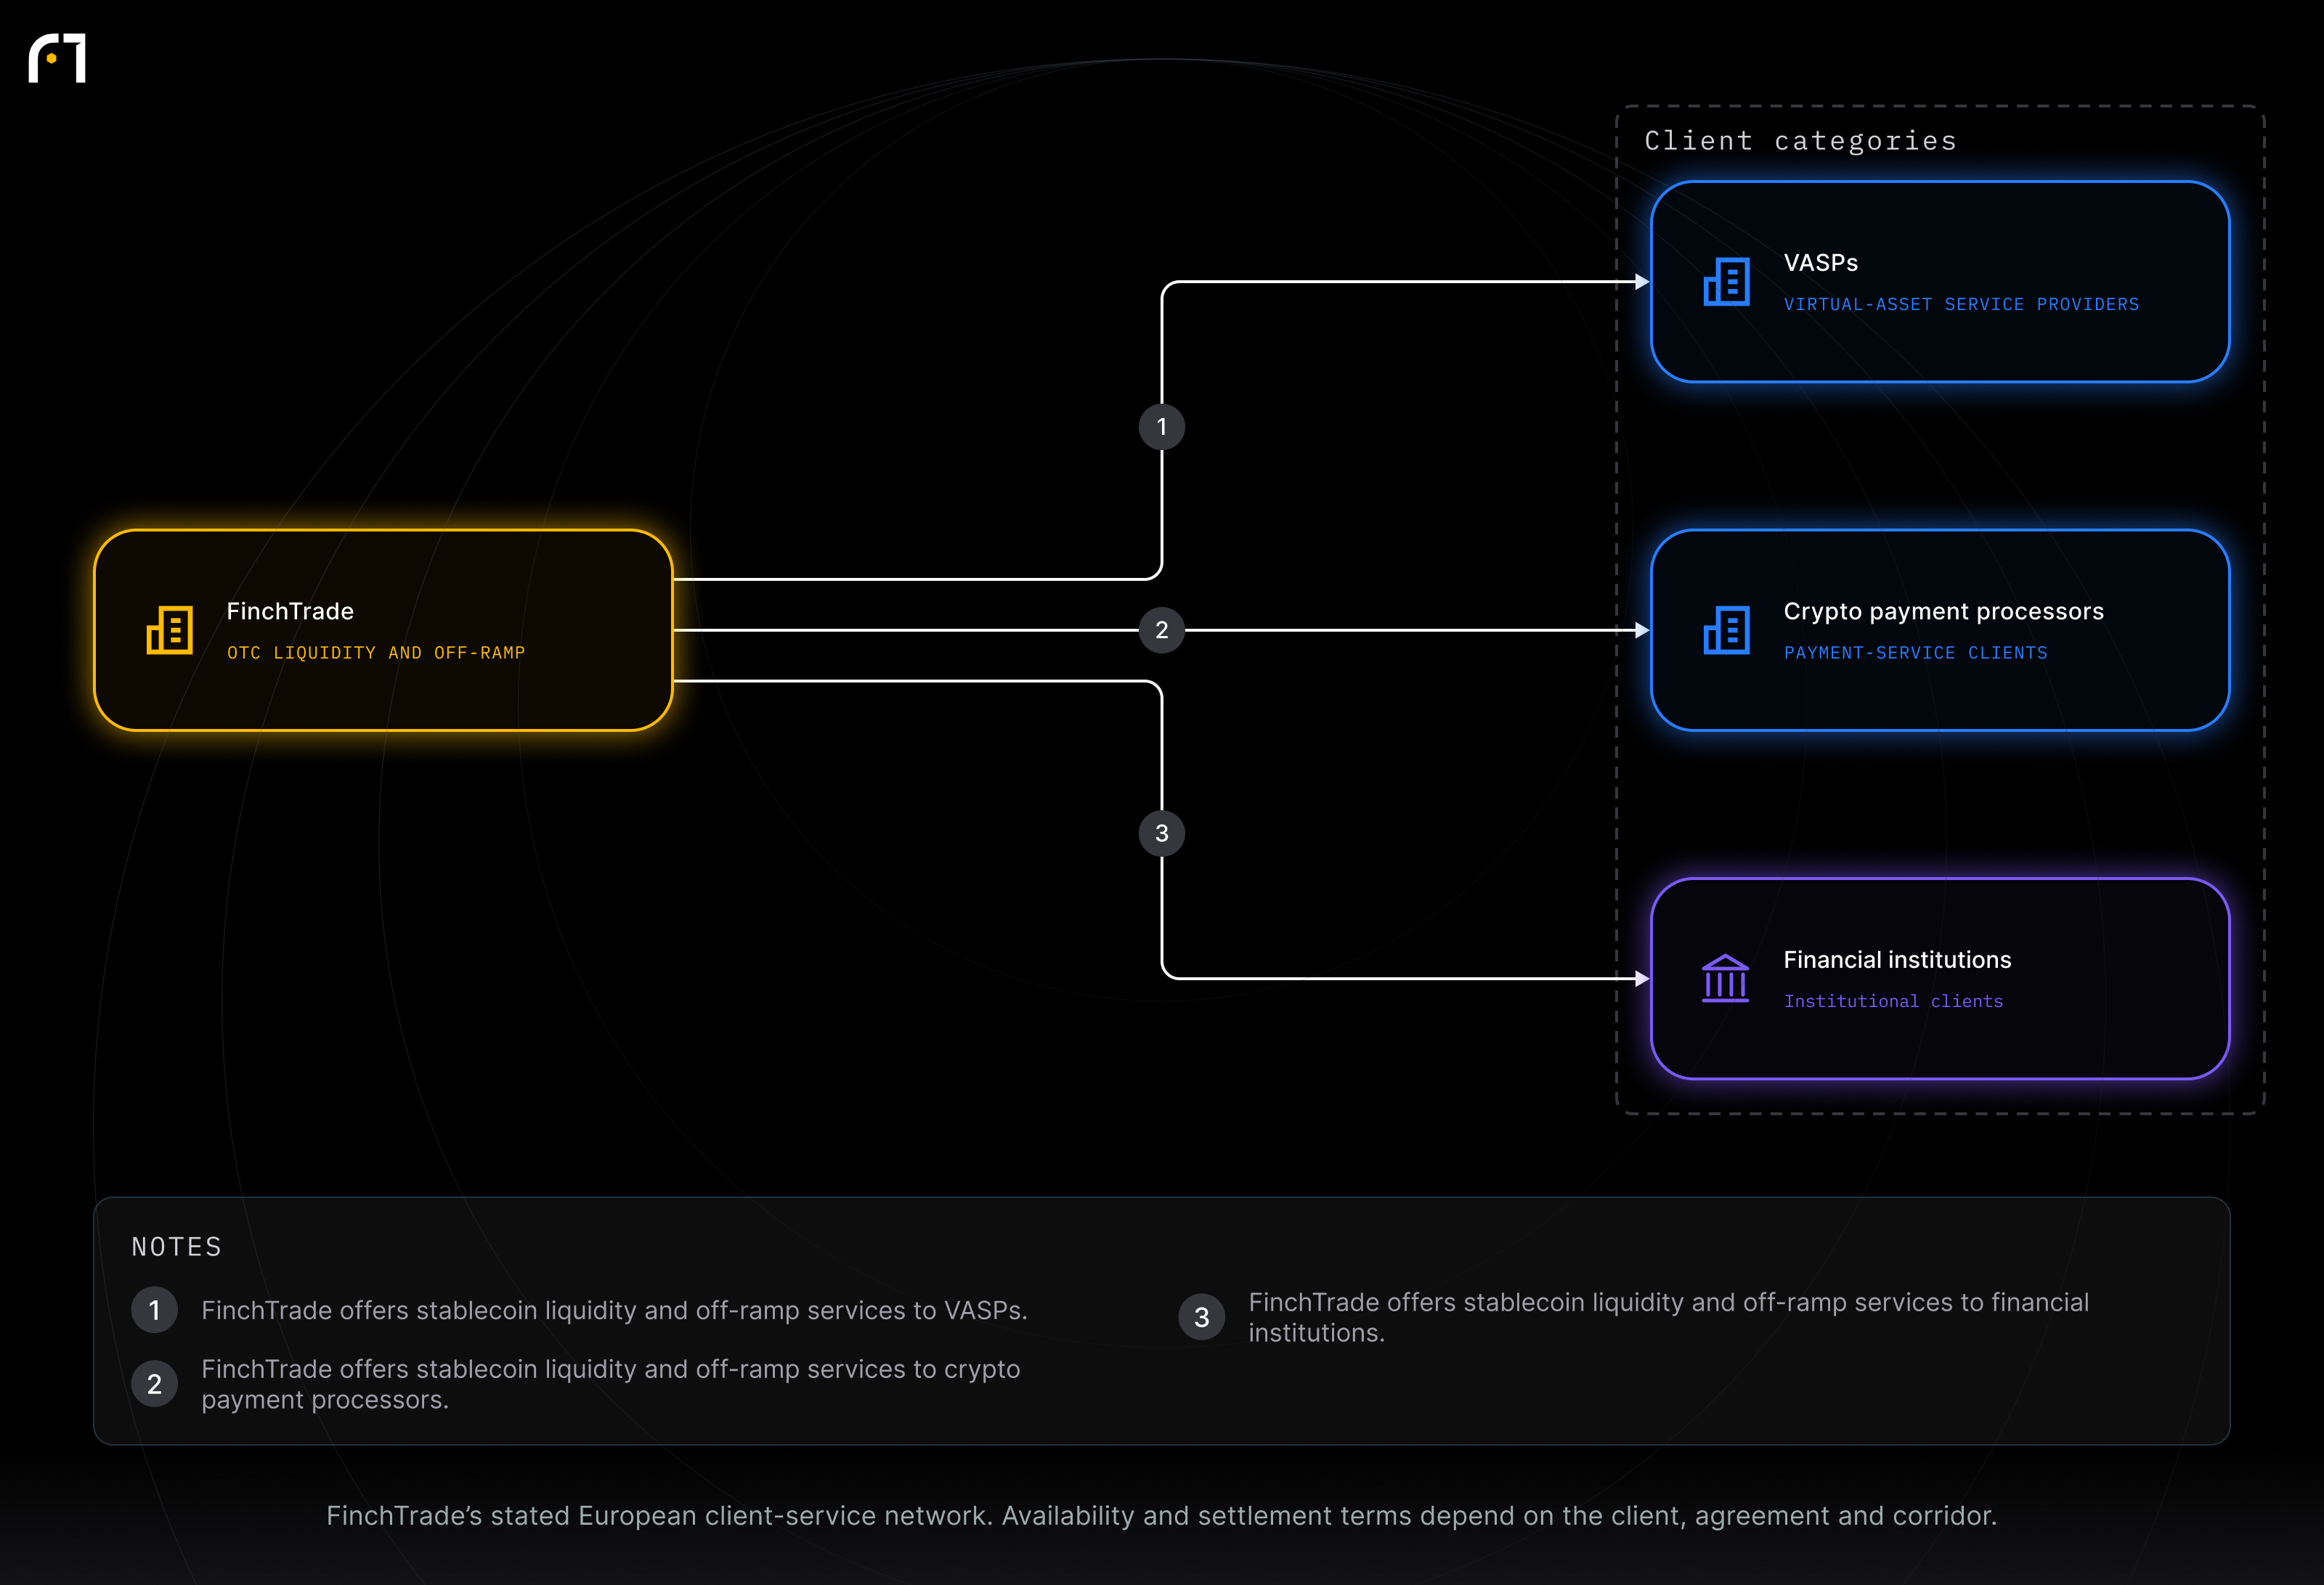
Task: Select 'VIRTUAL-ASSET SERVICE PROVIDERS' subtitle
Action: coord(1961,304)
